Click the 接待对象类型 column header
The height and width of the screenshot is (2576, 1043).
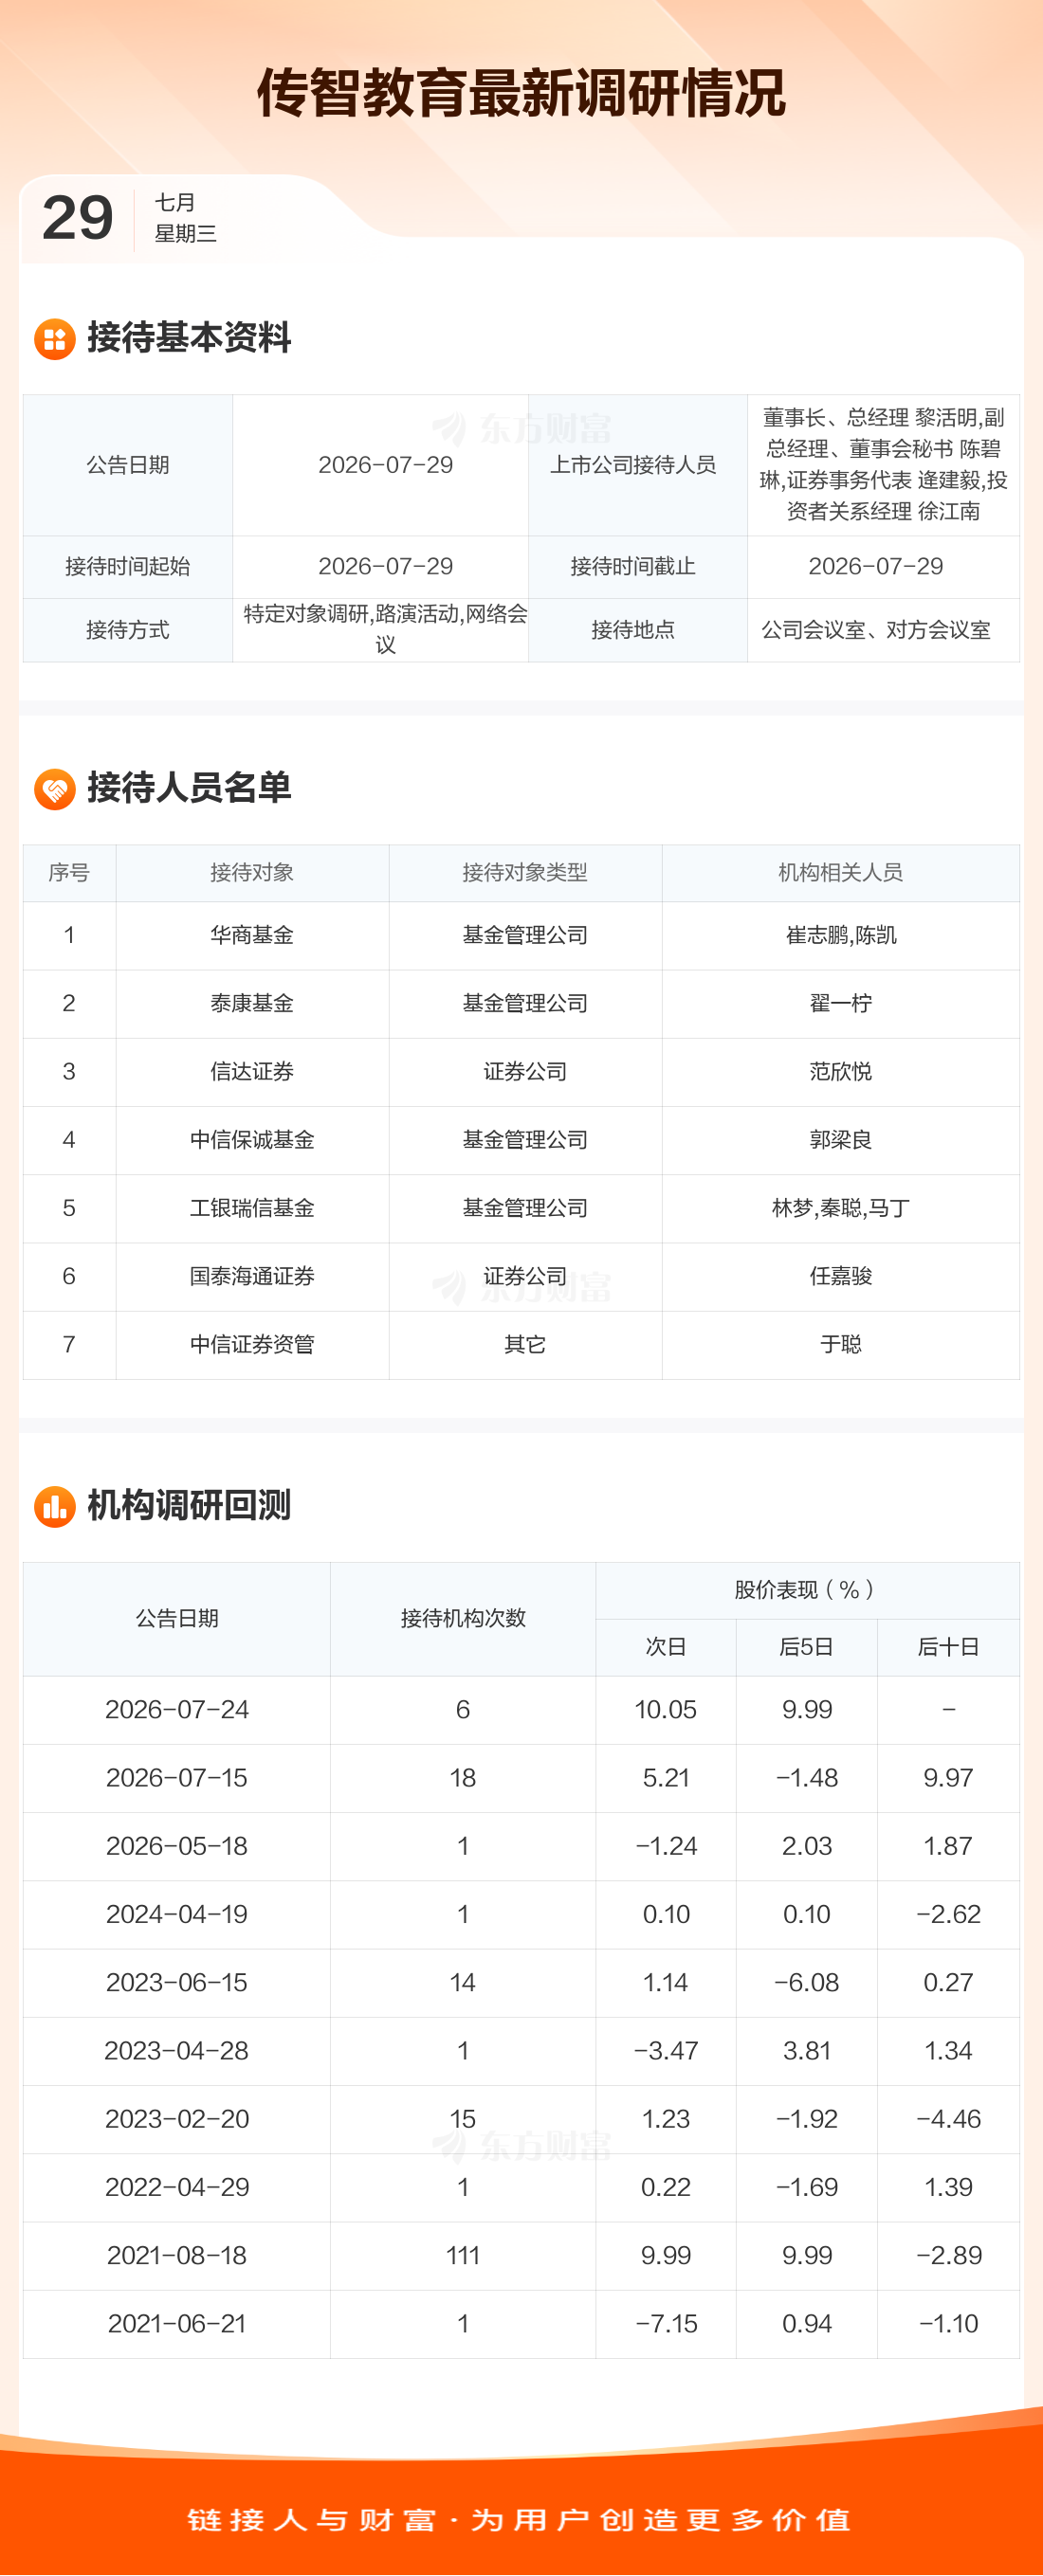pos(525,873)
